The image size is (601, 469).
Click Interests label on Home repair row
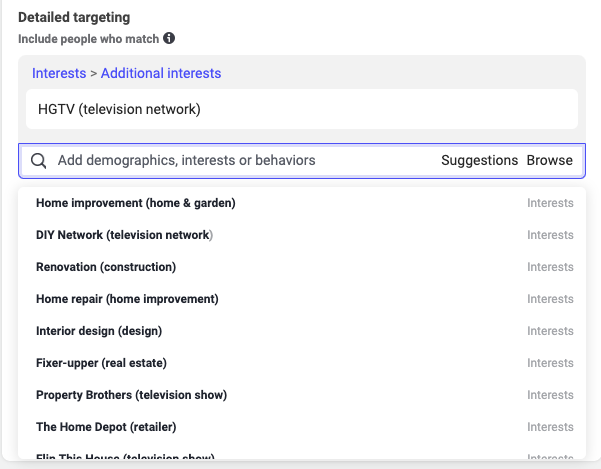coord(550,299)
